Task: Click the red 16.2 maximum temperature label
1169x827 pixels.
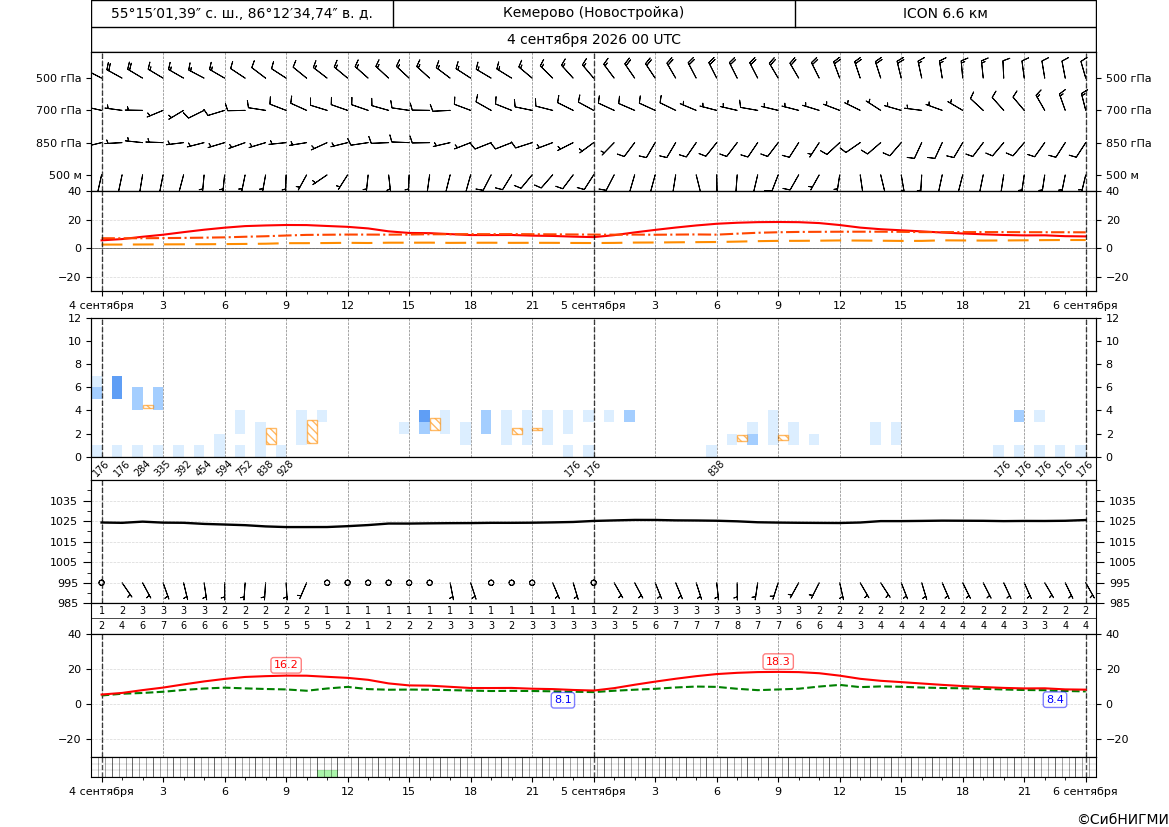Action: [x=286, y=664]
